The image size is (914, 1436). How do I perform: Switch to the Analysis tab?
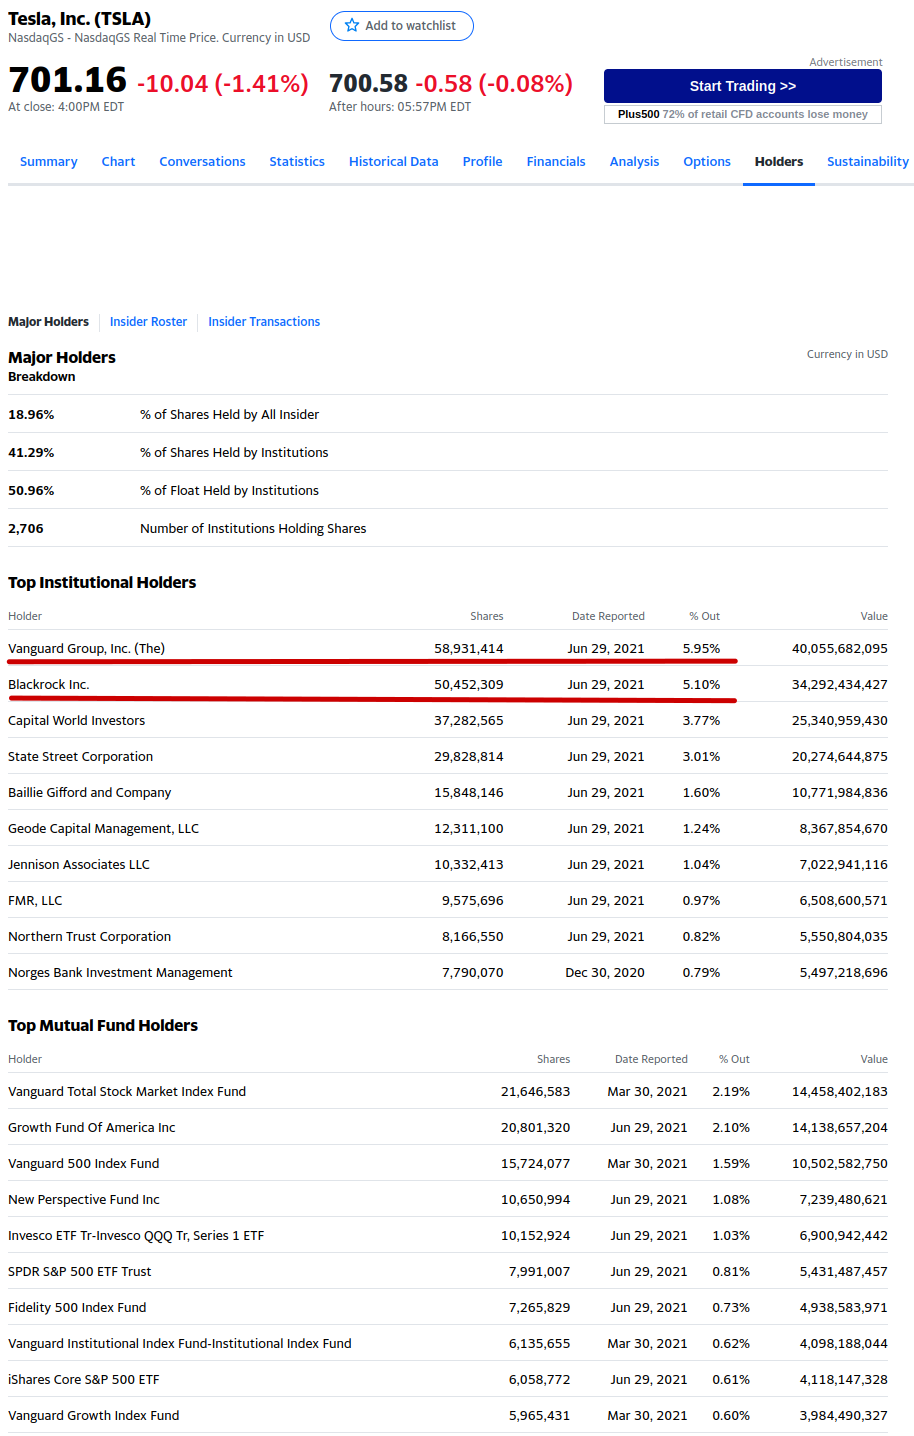pos(634,162)
